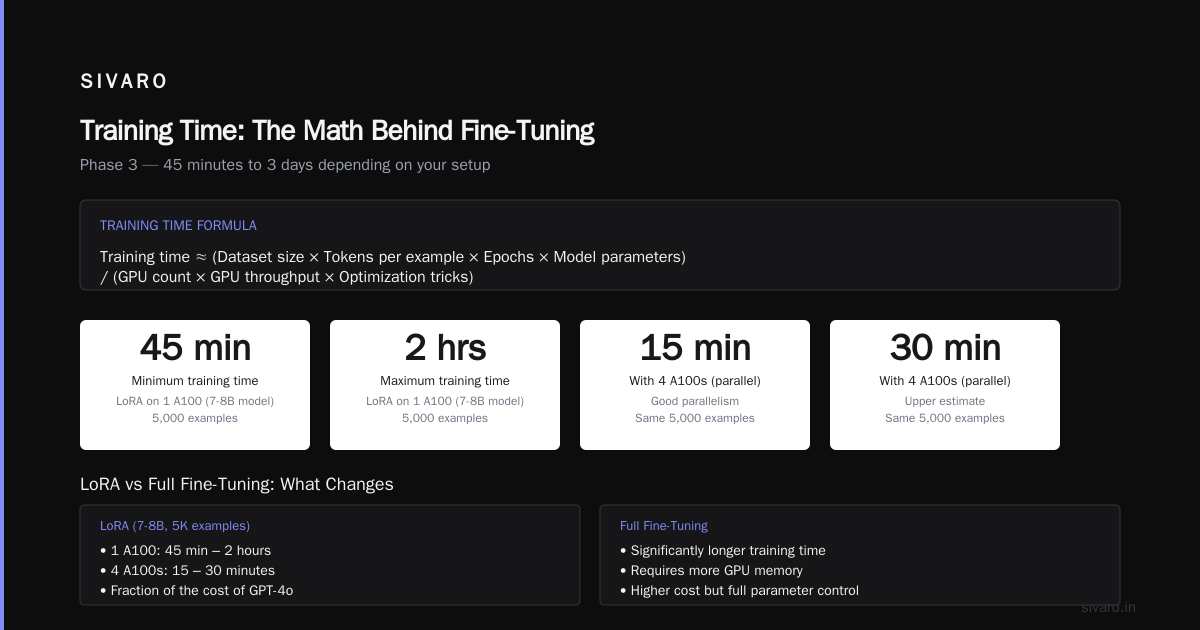This screenshot has width=1200, height=630.
Task: Click the '1 A100: 45 min – 2 hours' bullet
Action: pos(186,550)
